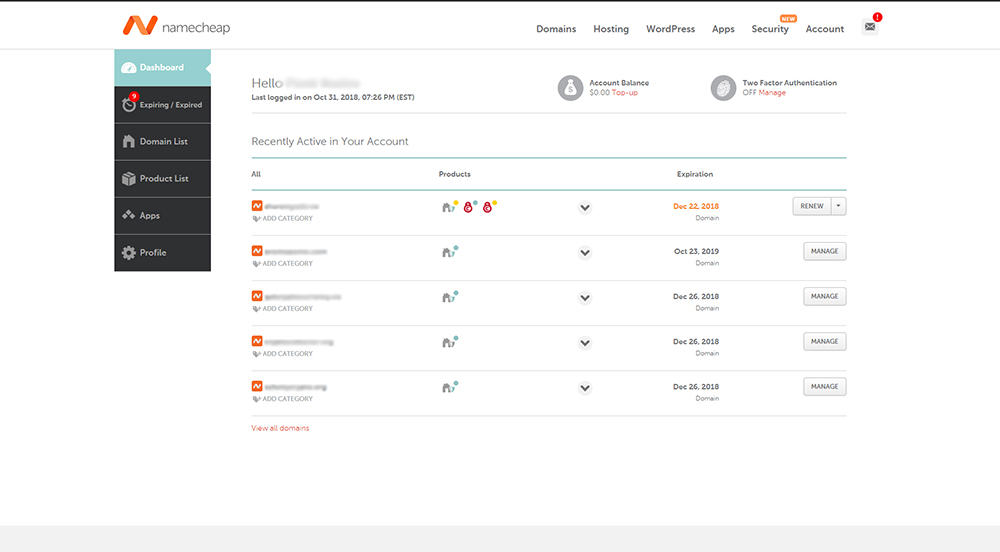Click domain product icon in Dec 22, 2018 row
1000x552 pixels.
coord(448,207)
